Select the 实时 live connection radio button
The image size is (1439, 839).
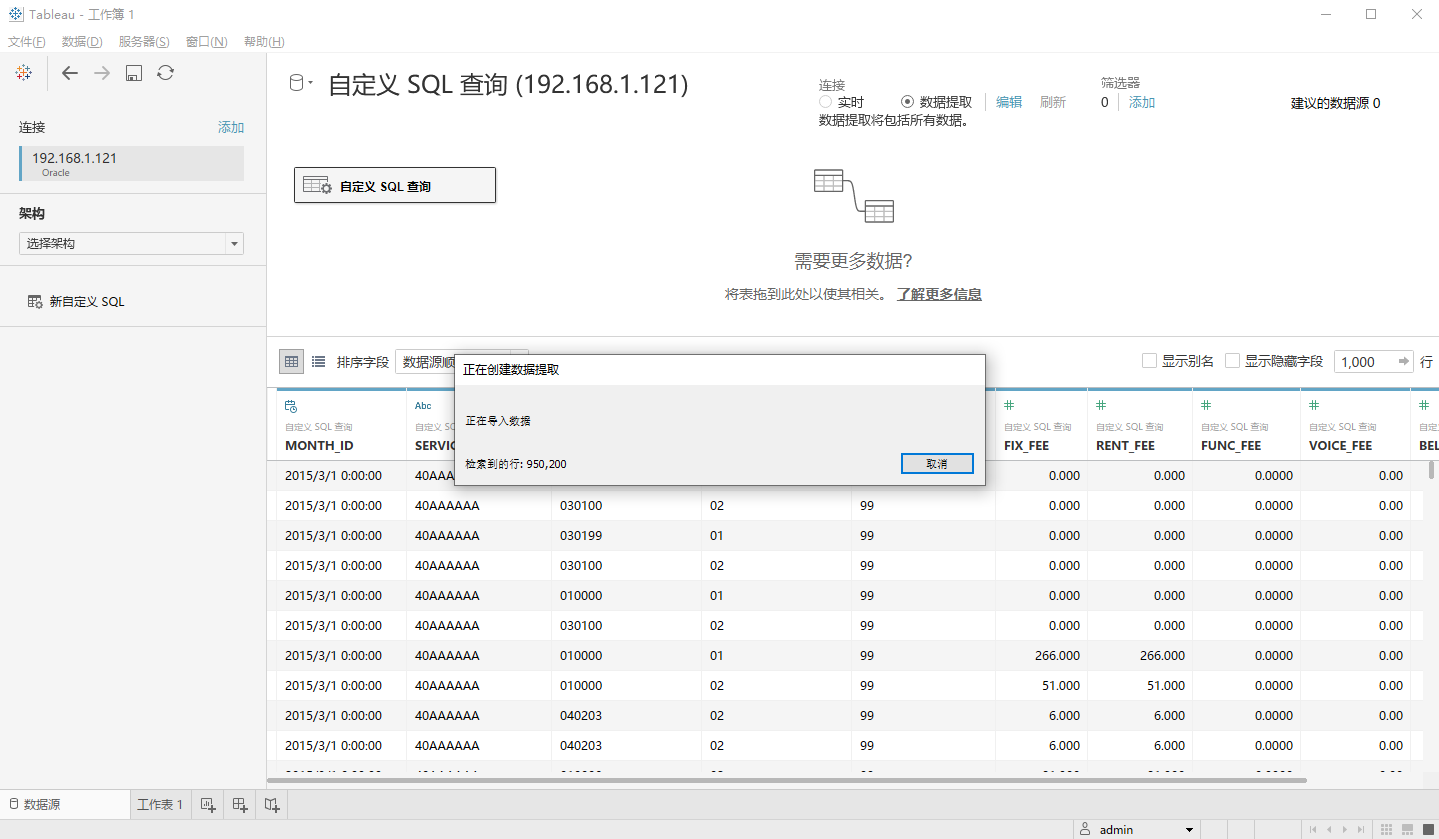[825, 102]
